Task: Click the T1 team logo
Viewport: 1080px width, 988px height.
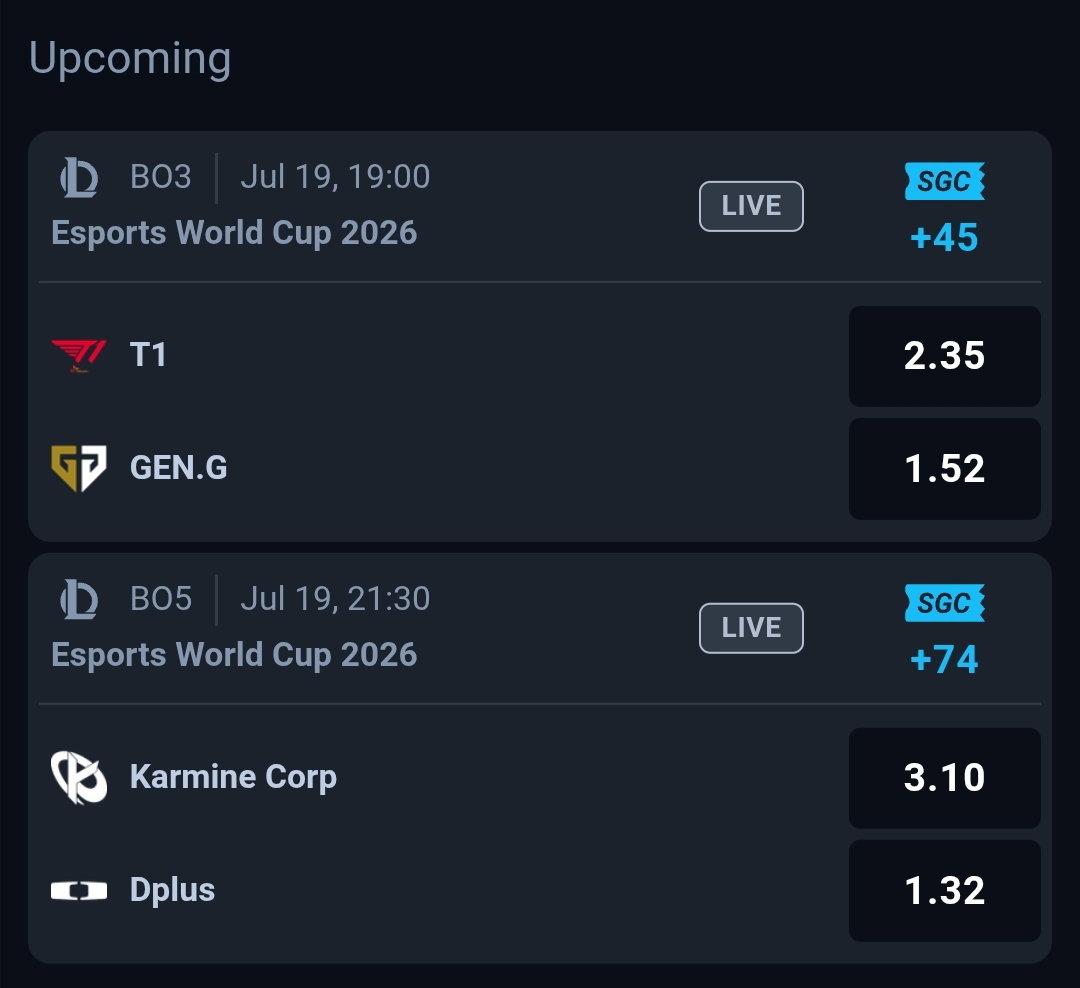Action: 79,356
